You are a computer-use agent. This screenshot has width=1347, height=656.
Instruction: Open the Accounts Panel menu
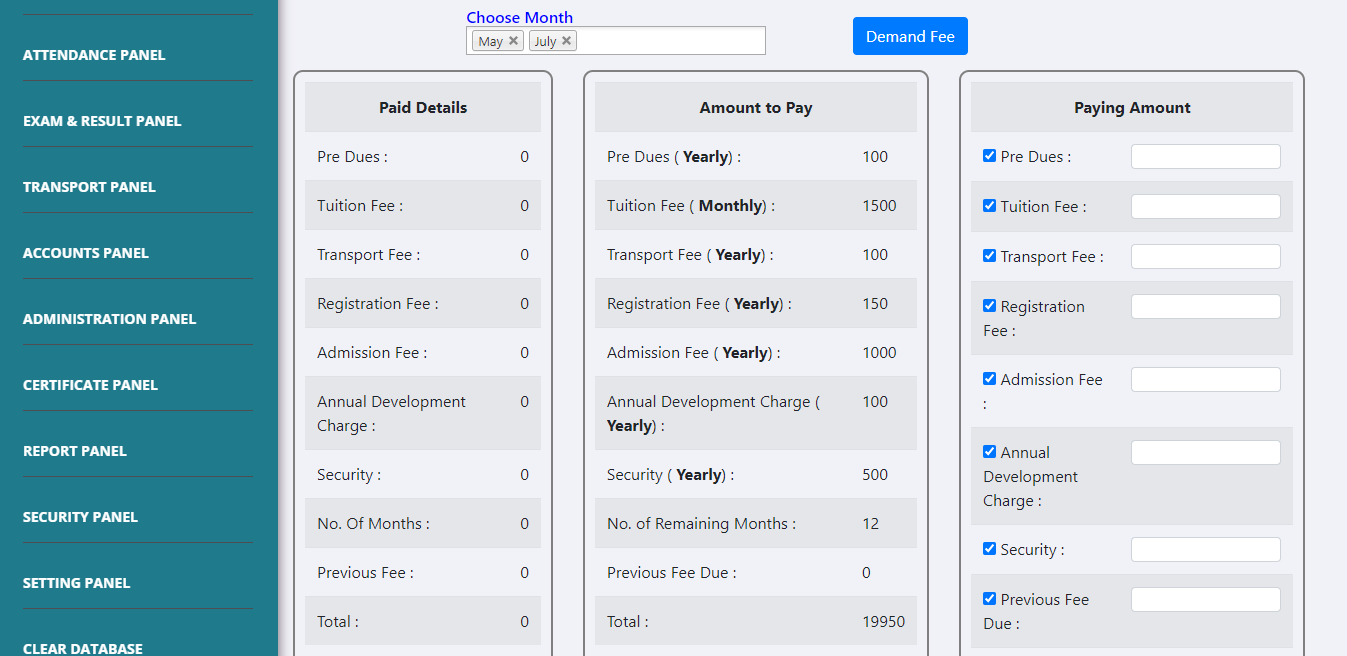coord(85,253)
